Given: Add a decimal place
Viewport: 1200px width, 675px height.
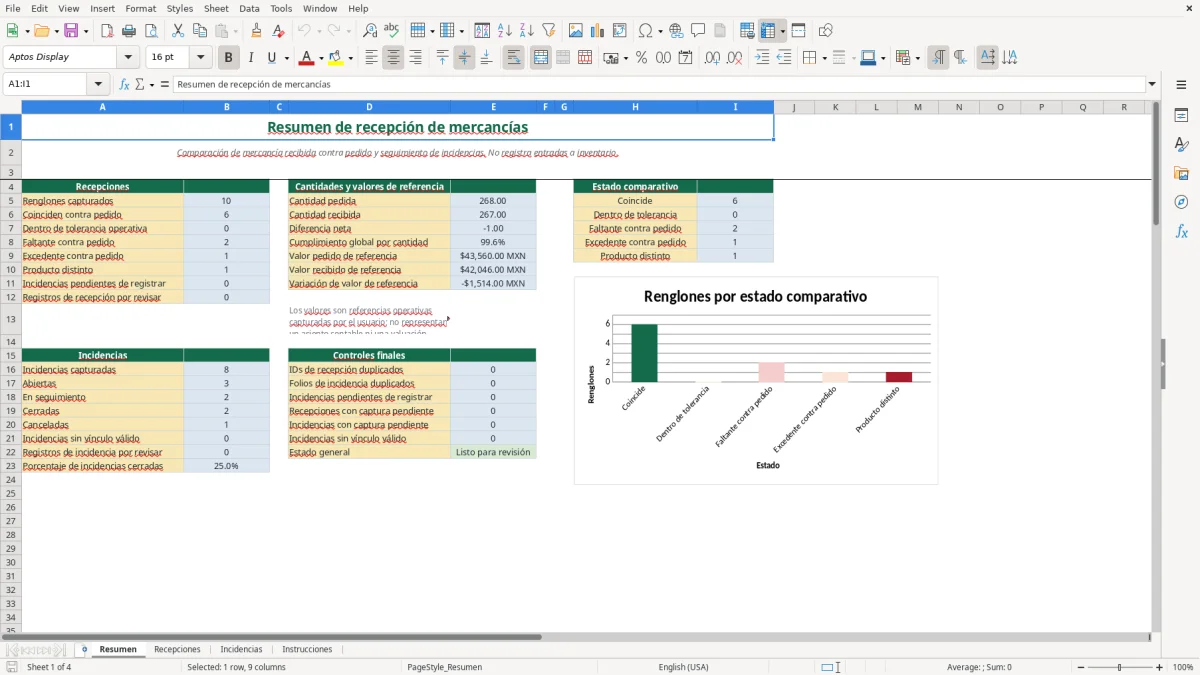Looking at the screenshot, I should [x=713, y=58].
